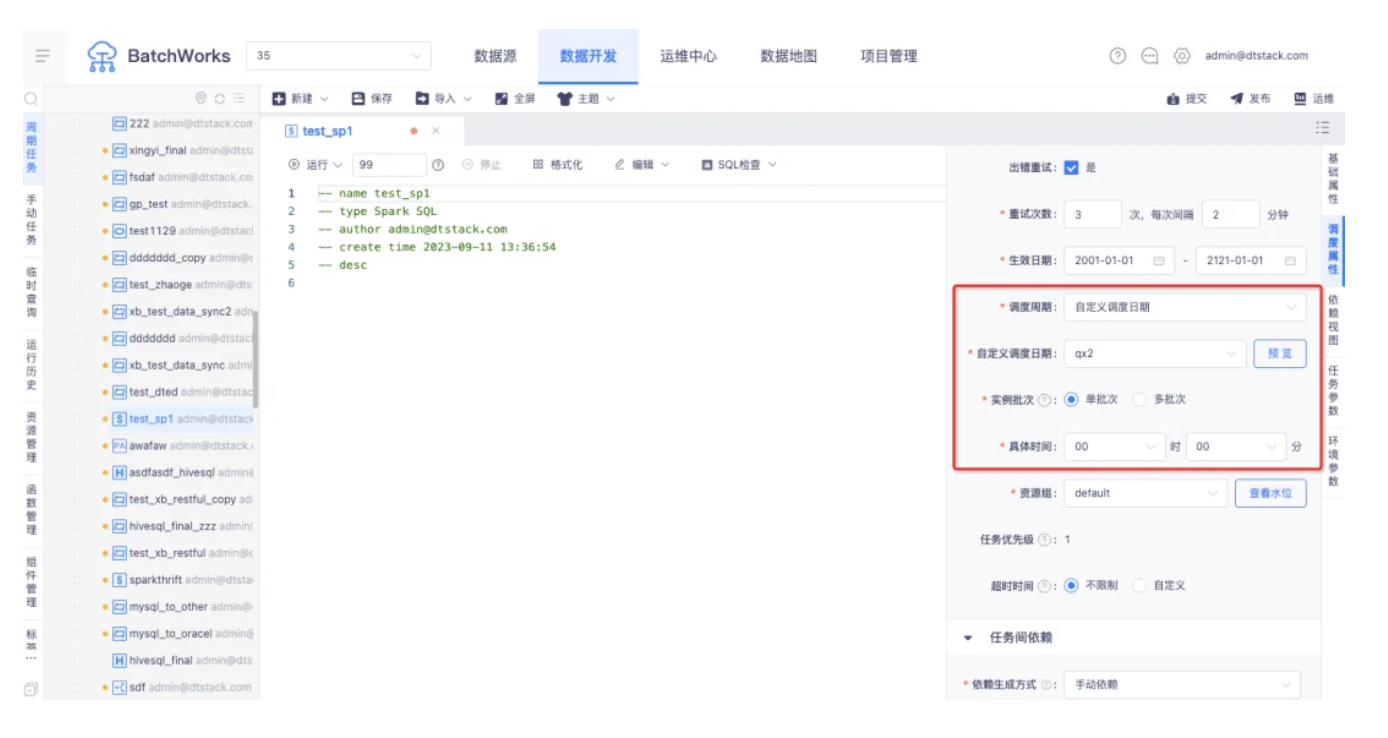Image resolution: width=1388 pixels, height=738 pixels.
Task: Open calendar icon for 2121-01-01 date
Action: coord(1290,261)
